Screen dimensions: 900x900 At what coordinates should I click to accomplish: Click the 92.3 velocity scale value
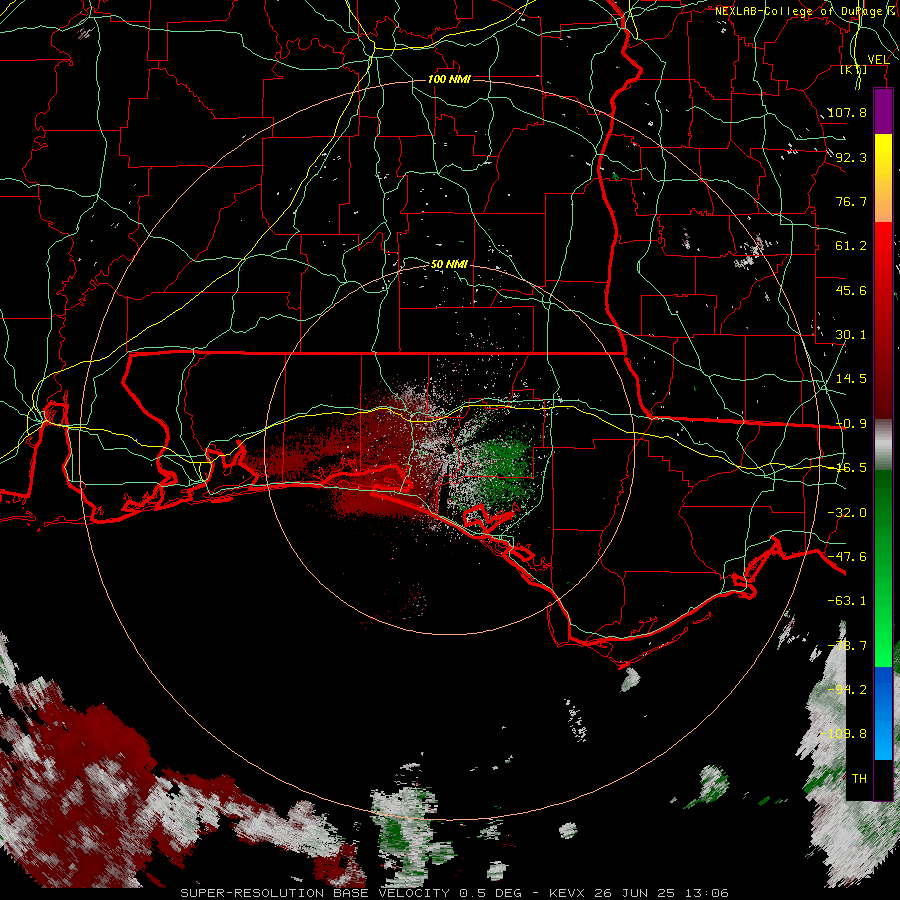pos(851,157)
